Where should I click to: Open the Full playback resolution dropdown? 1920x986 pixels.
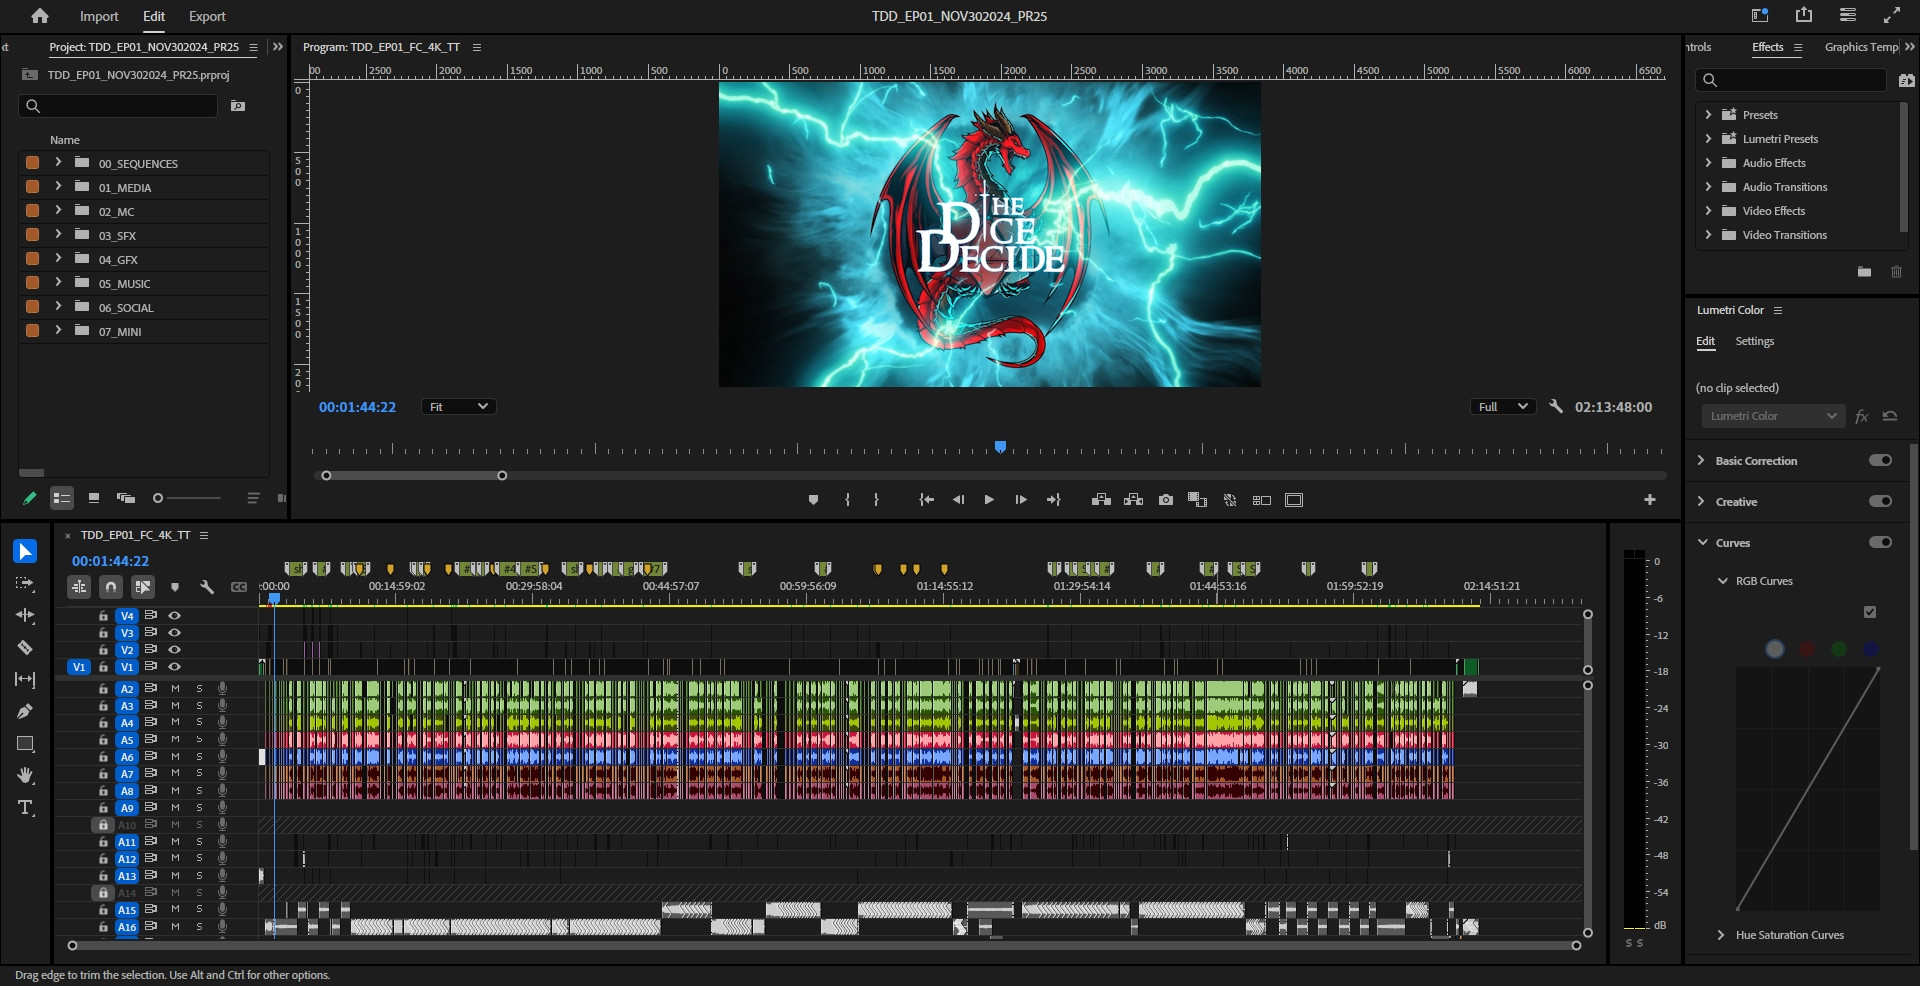click(1502, 407)
